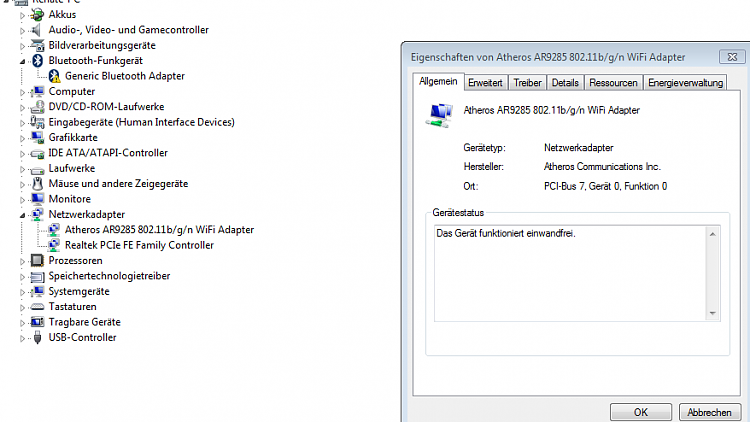Expand the USB-Controller node

click(x=22, y=338)
